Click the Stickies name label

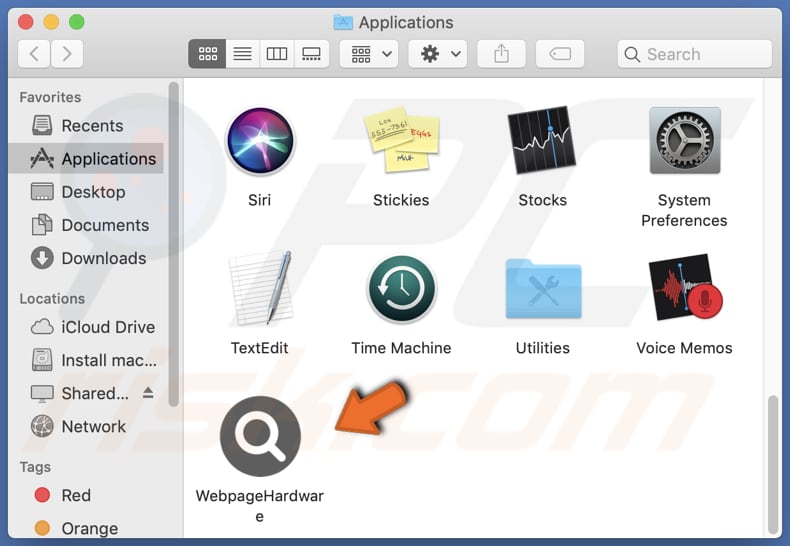pyautogui.click(x=401, y=200)
